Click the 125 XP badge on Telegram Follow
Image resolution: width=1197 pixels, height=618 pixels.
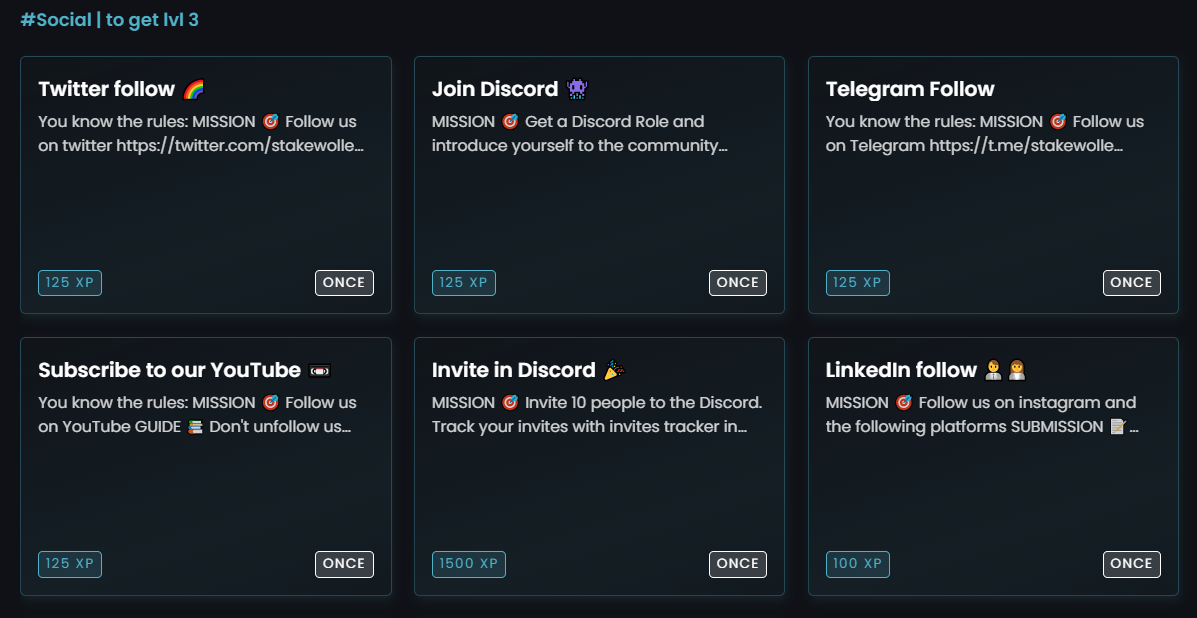pos(858,282)
